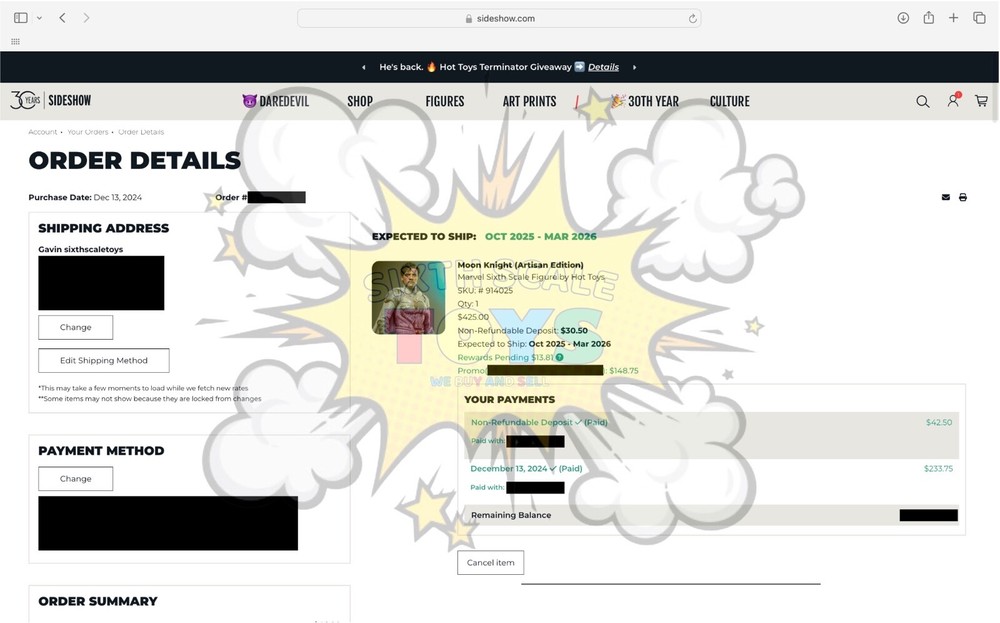Show previous announcement banner arrow

(364, 67)
